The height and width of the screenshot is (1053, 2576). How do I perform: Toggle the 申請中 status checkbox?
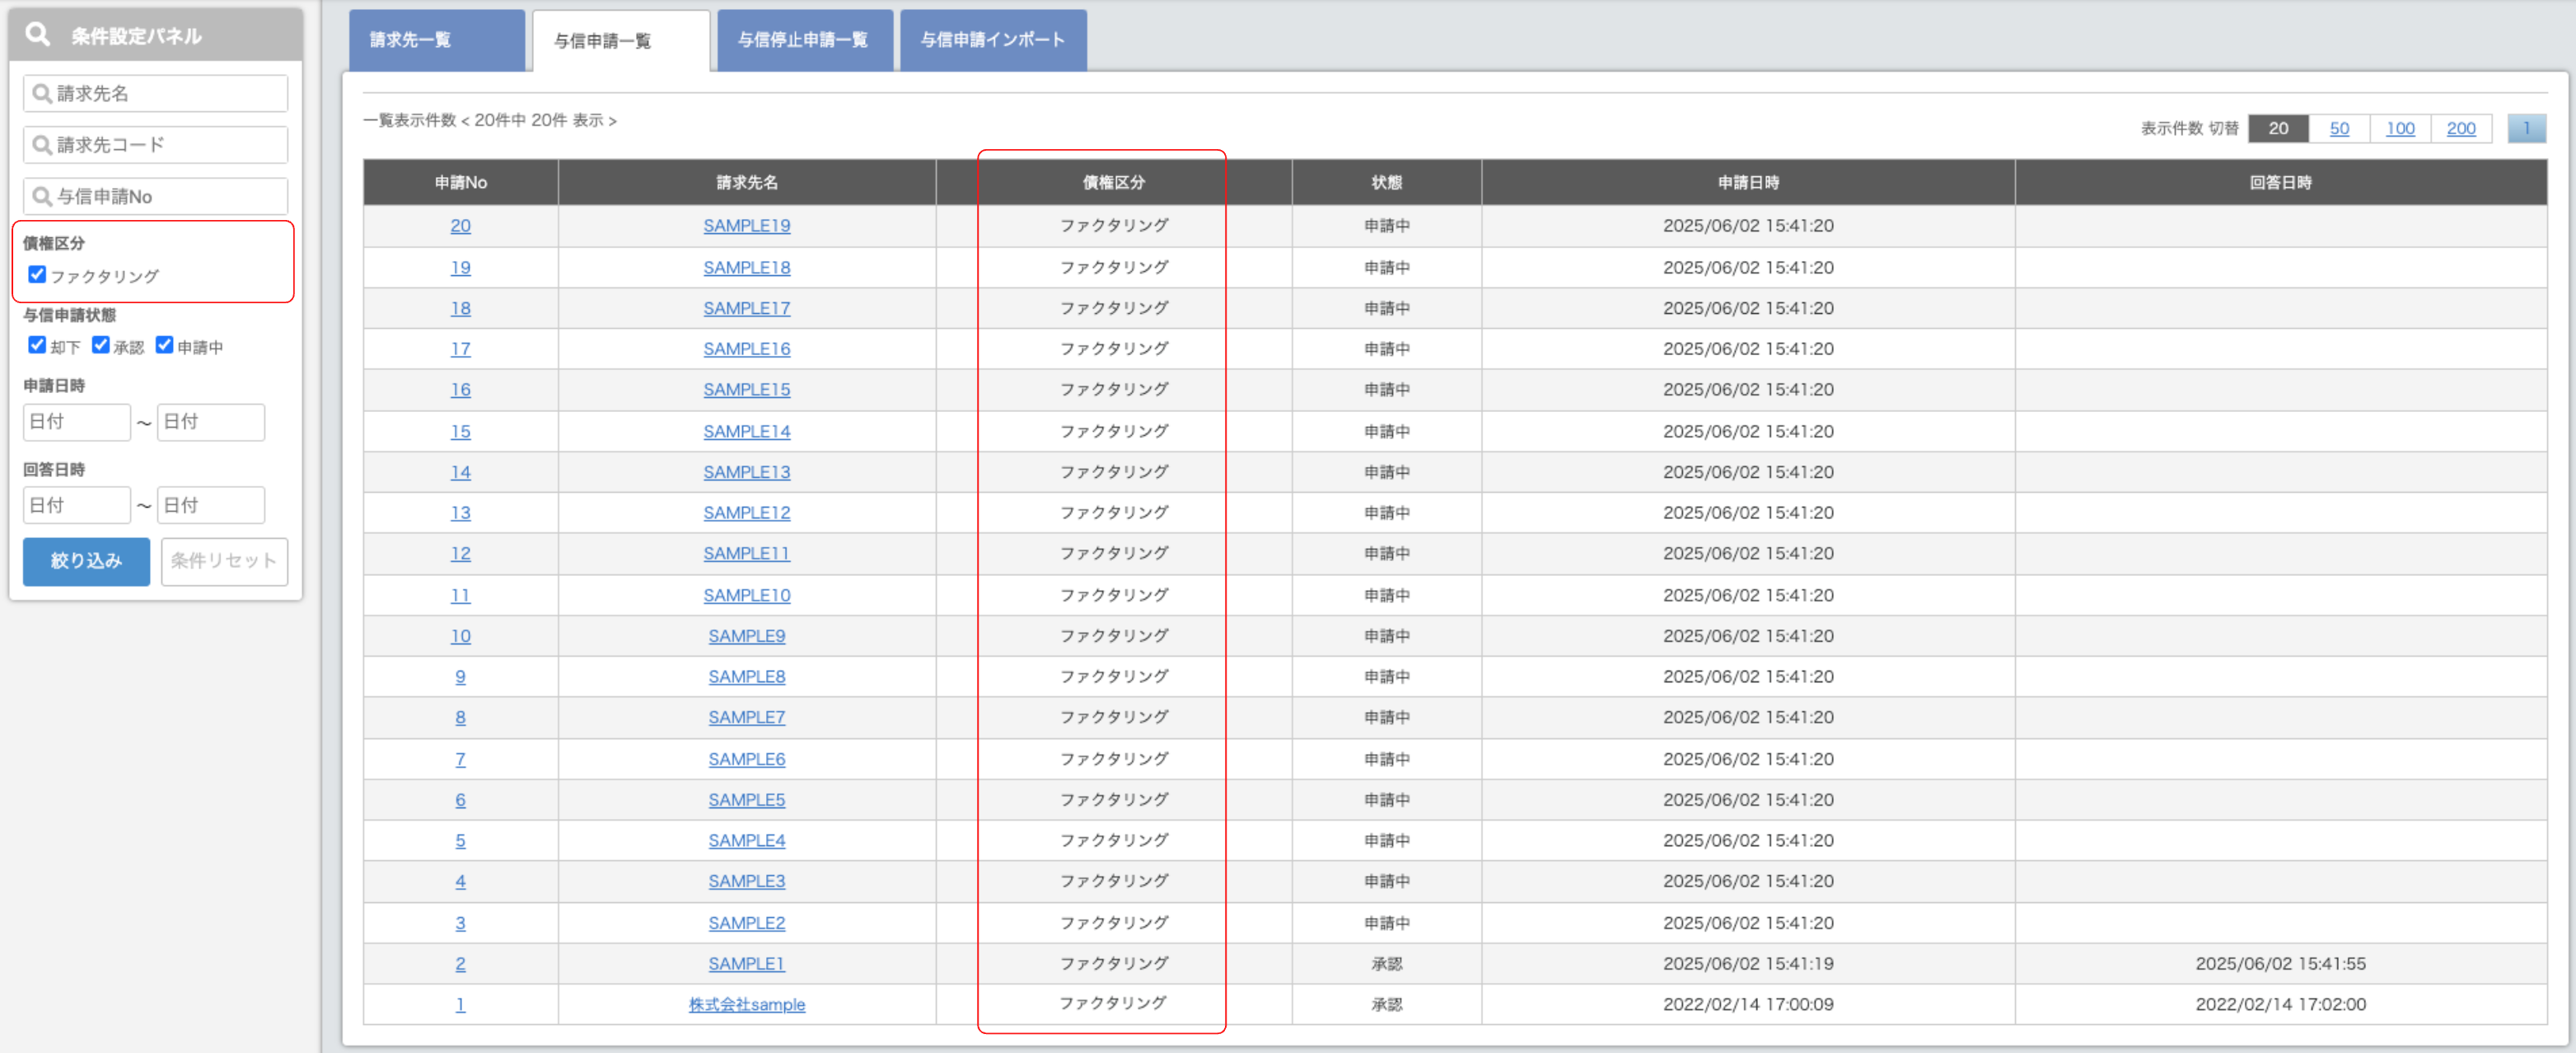pyautogui.click(x=165, y=345)
